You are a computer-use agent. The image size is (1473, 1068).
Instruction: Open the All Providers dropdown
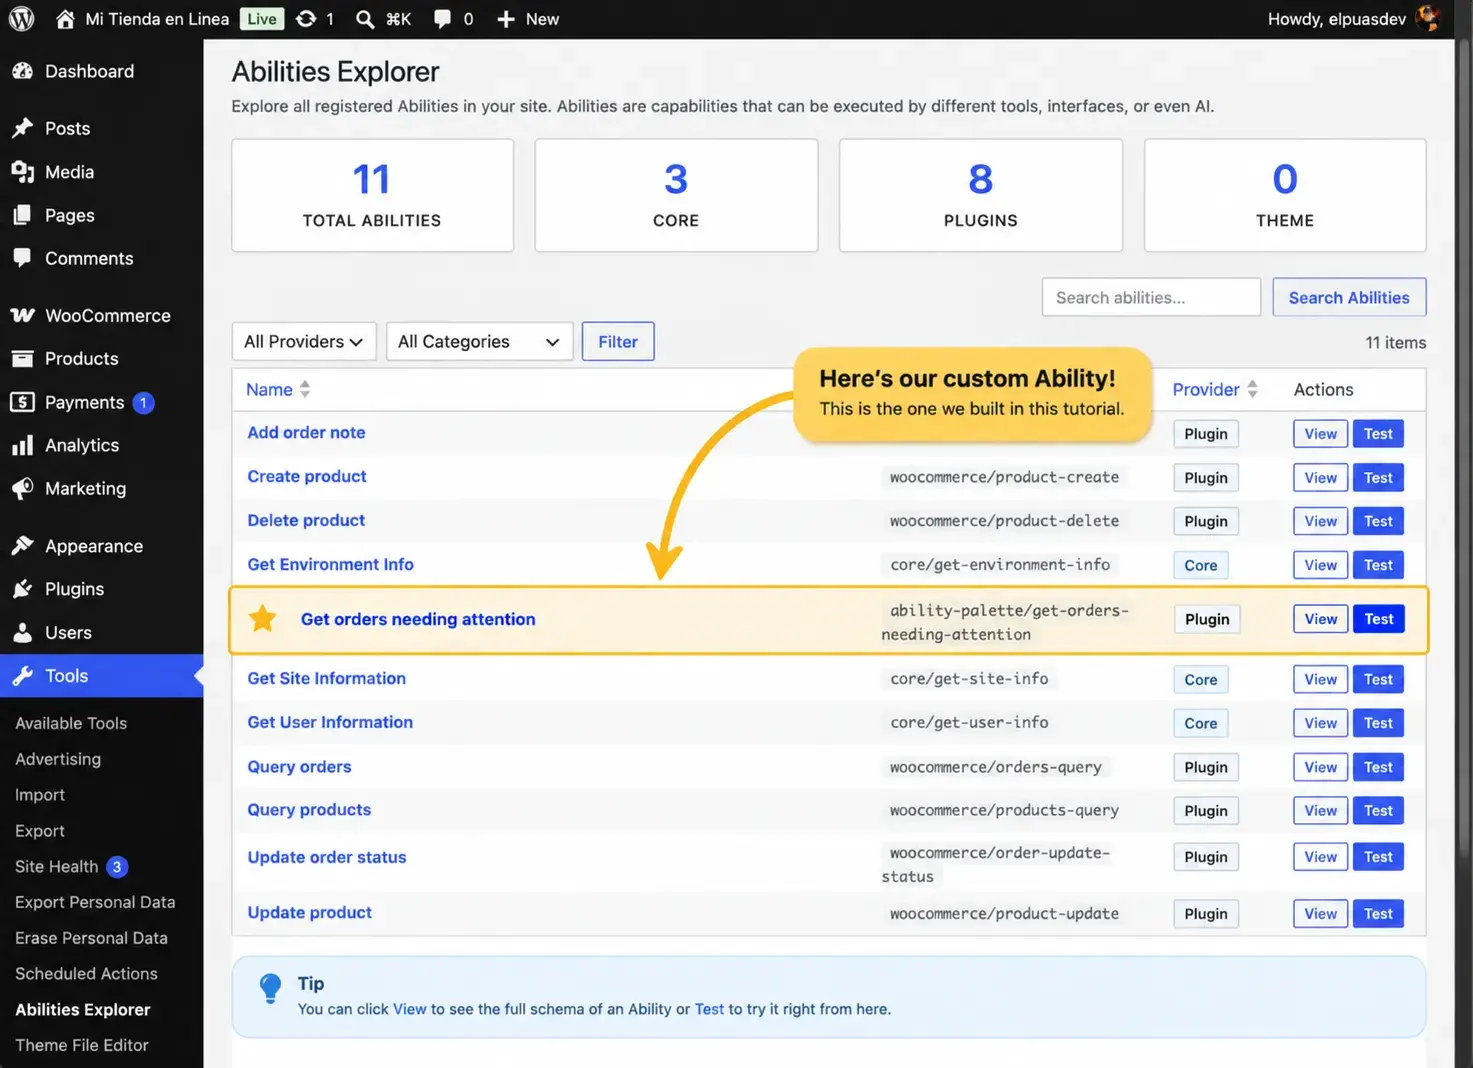click(x=304, y=342)
